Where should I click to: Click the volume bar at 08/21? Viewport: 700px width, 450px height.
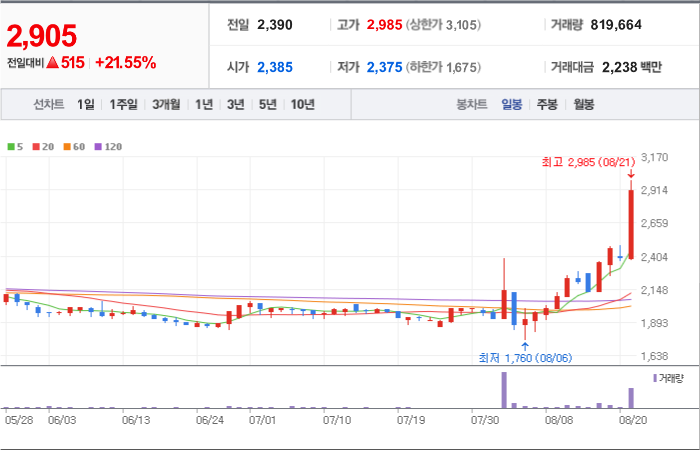coord(631,398)
